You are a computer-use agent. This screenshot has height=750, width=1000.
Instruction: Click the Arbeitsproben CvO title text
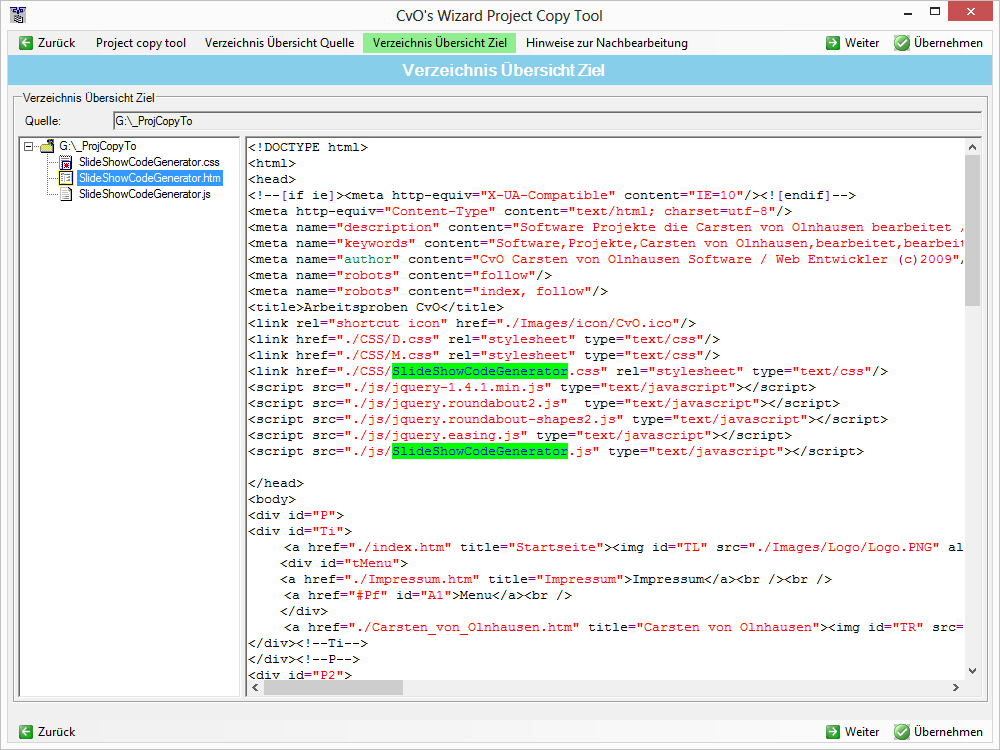pyautogui.click(x=372, y=307)
